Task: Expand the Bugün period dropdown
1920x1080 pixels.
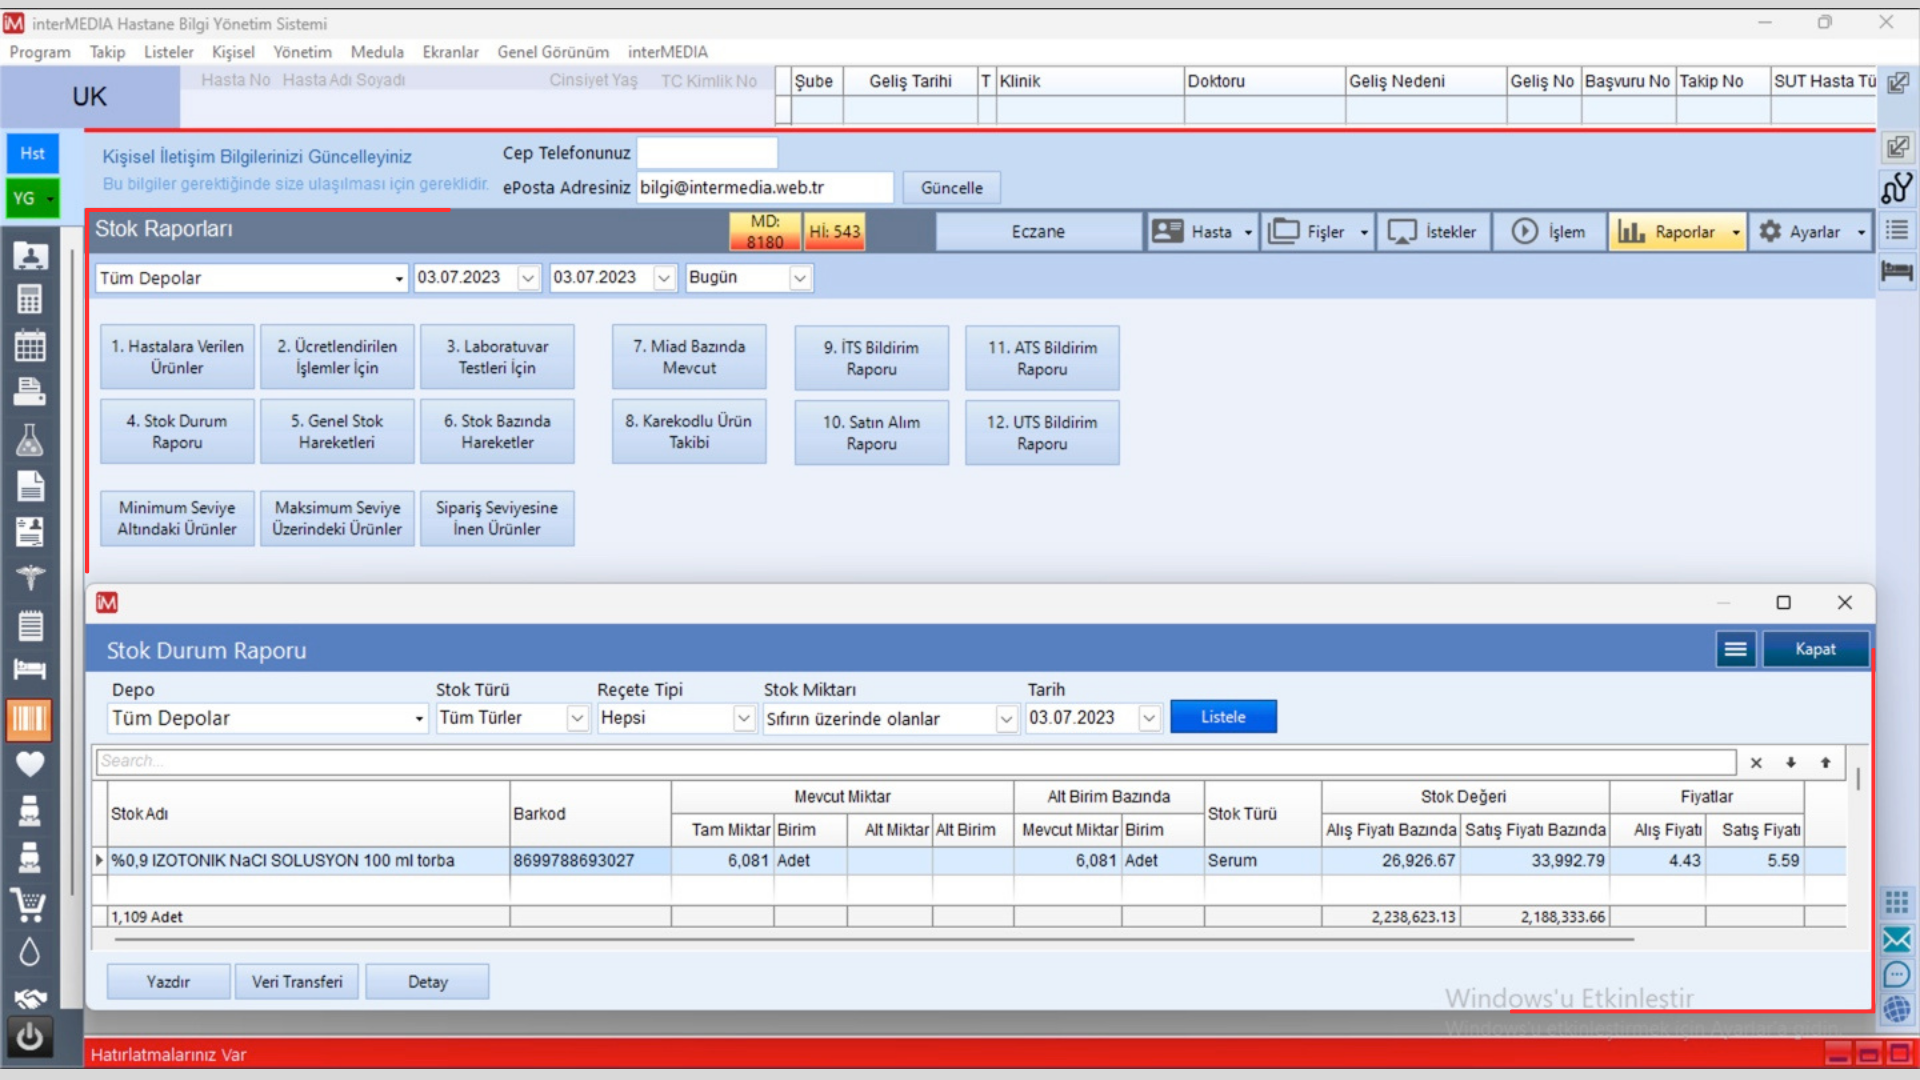Action: [x=799, y=278]
